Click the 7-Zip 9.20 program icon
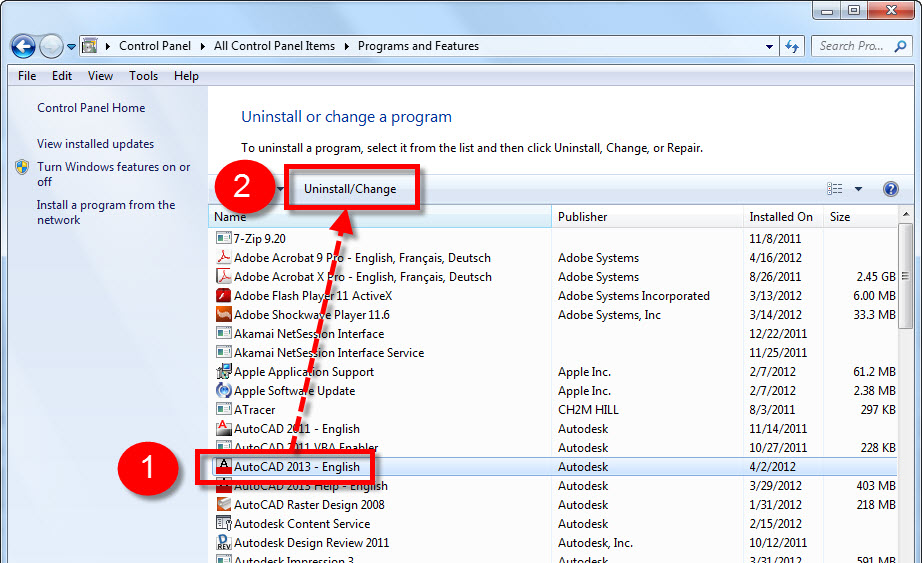 coord(224,239)
